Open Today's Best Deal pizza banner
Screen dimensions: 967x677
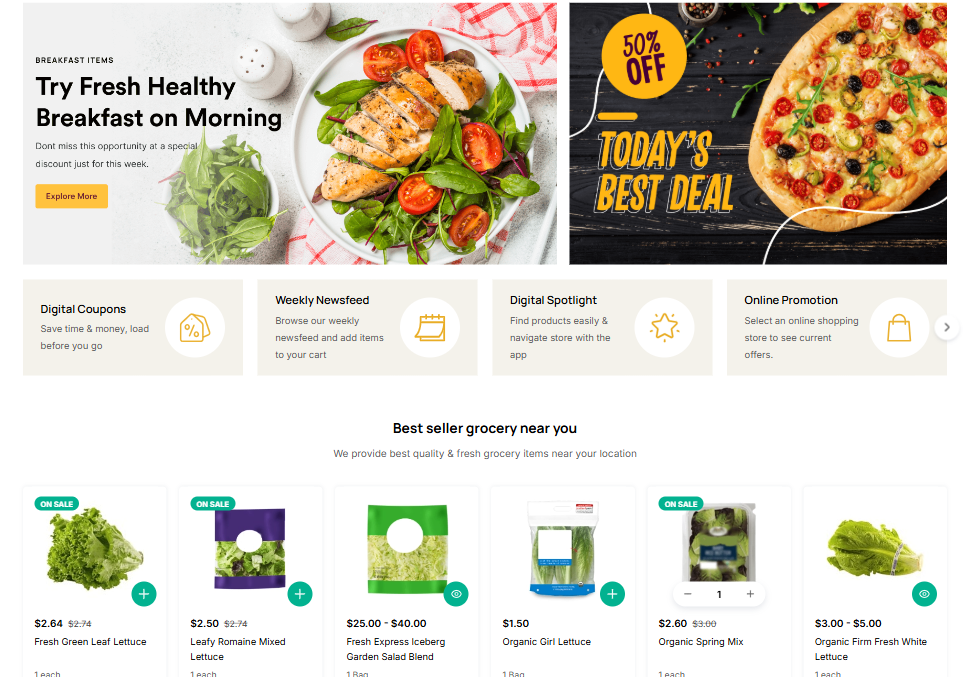coord(758,134)
